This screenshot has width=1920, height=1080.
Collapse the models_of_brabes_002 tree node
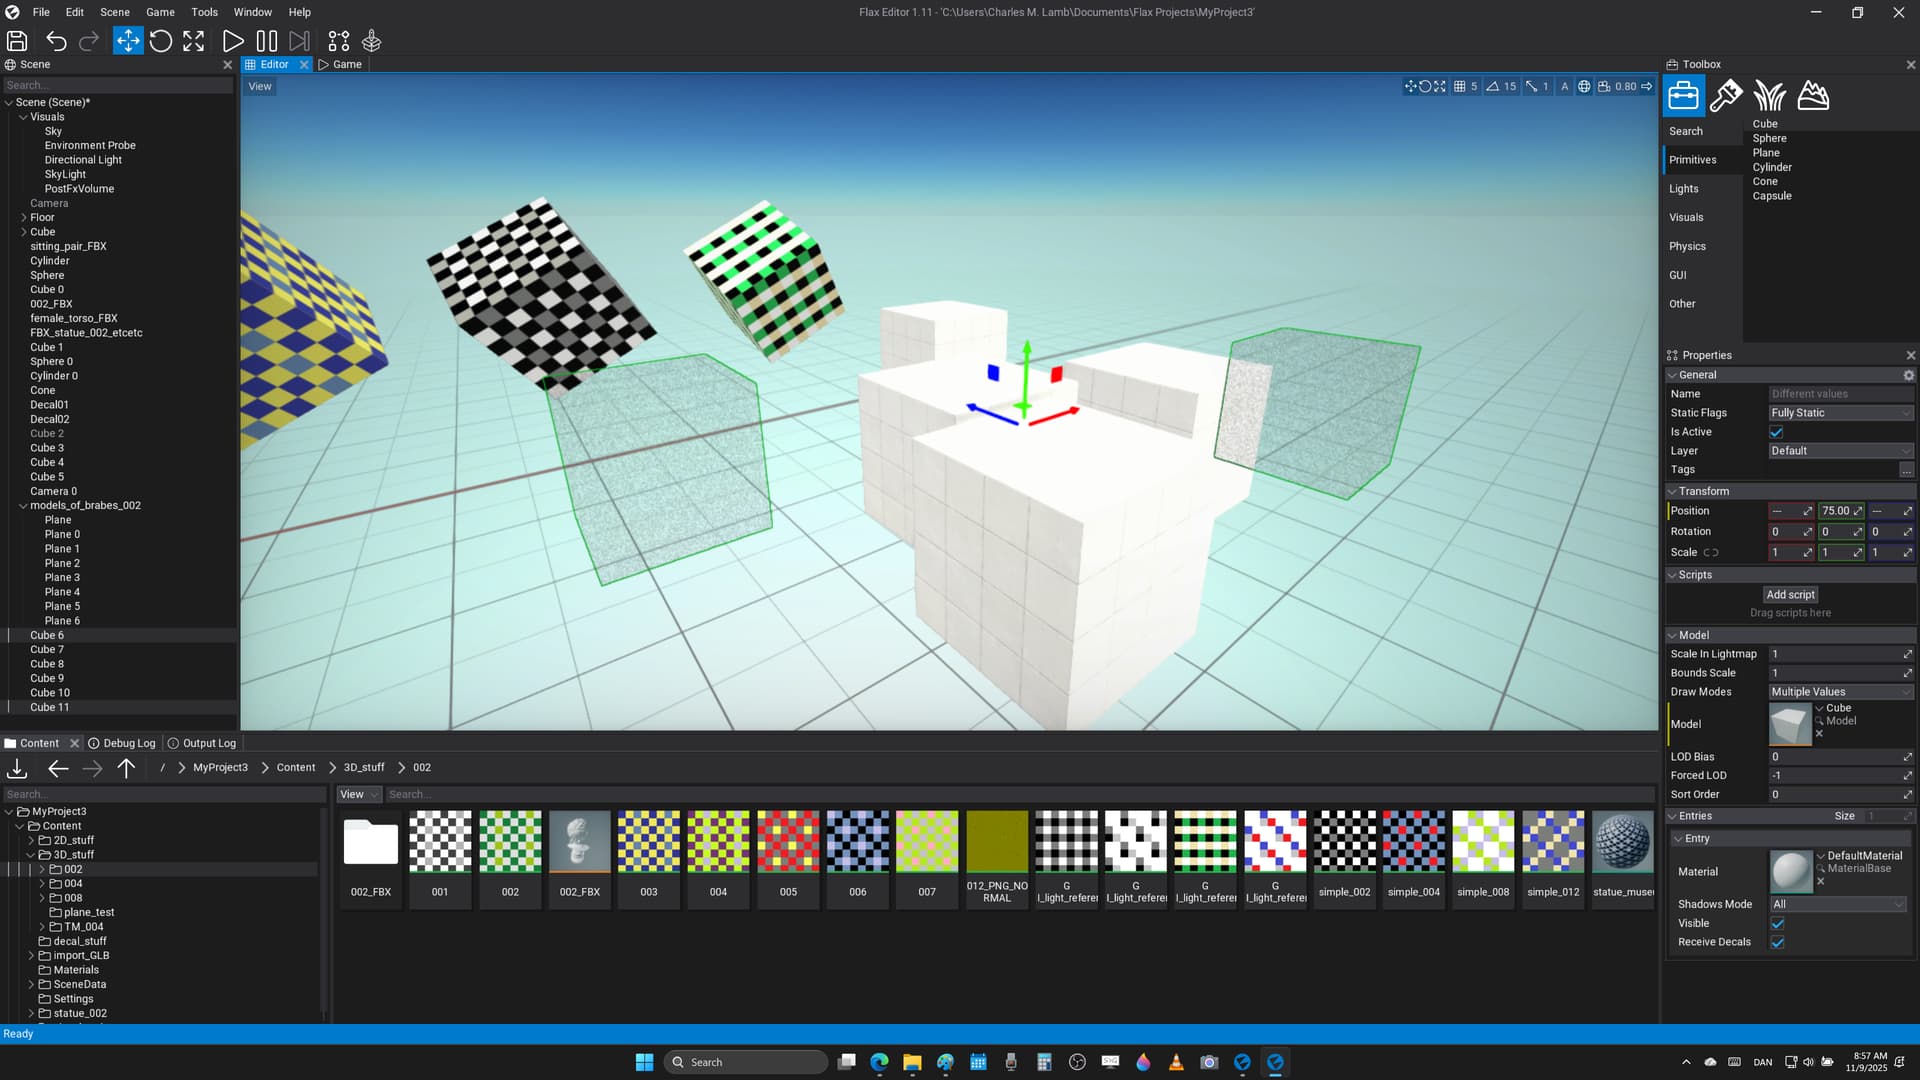pos(23,506)
